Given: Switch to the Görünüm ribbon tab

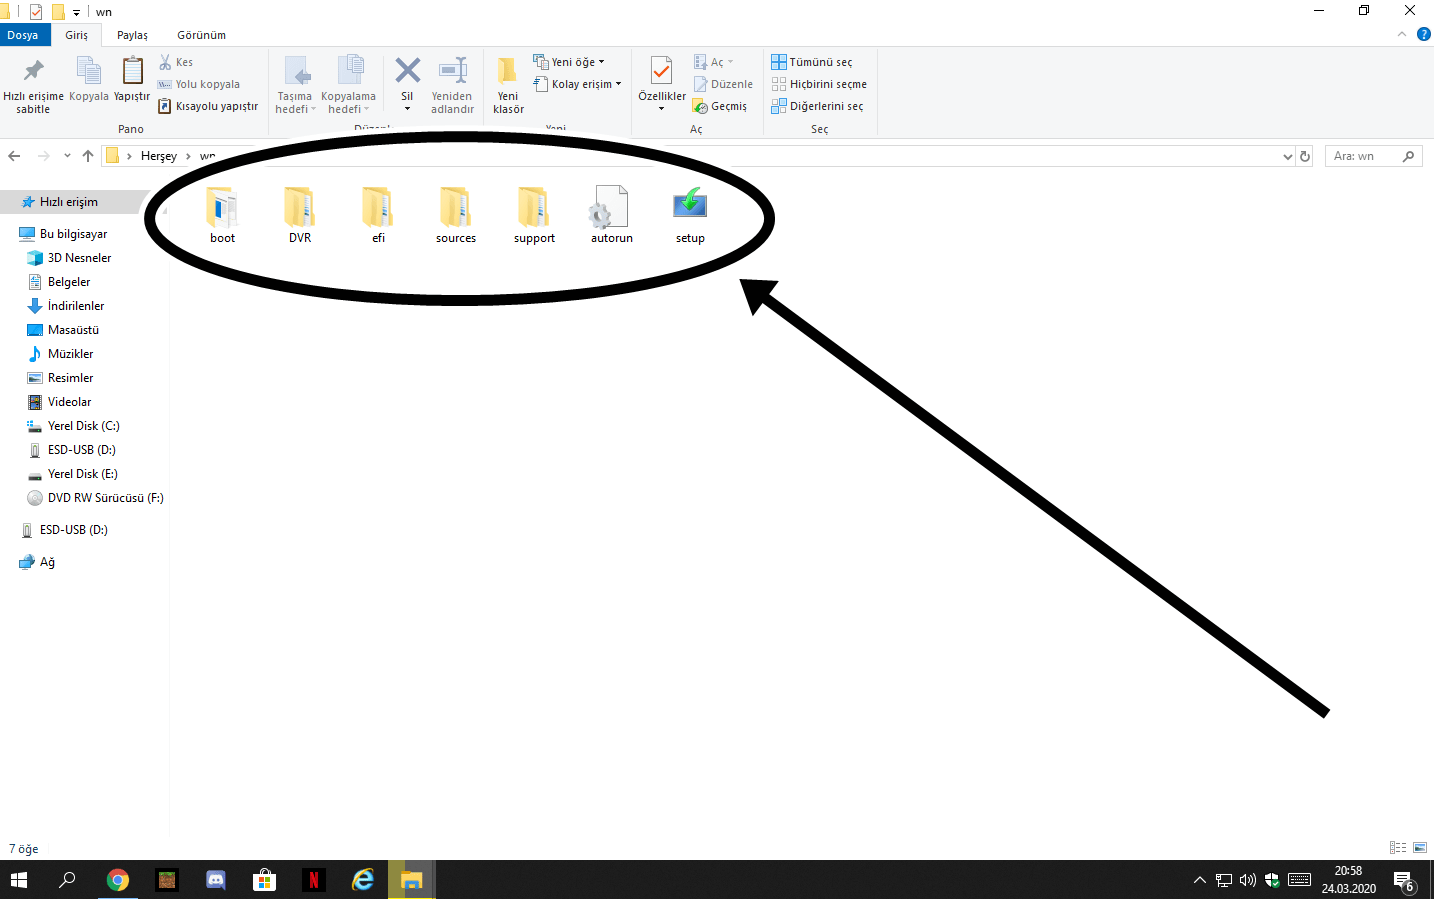Looking at the screenshot, I should [x=200, y=34].
